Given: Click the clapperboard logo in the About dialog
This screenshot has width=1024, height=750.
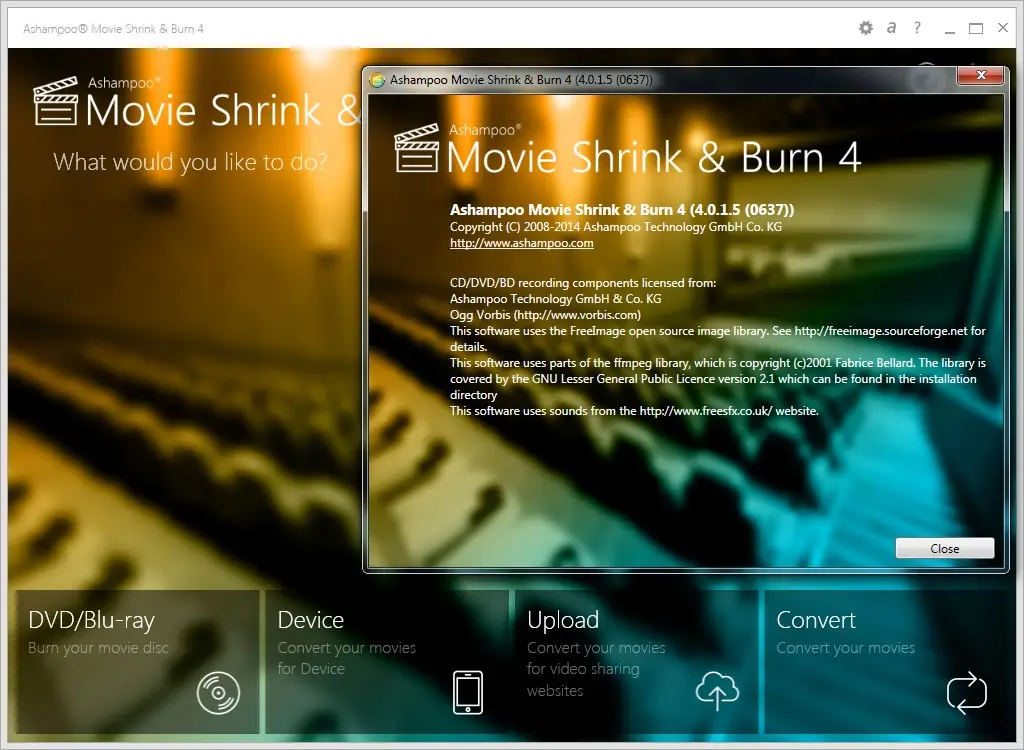Looking at the screenshot, I should point(417,148).
